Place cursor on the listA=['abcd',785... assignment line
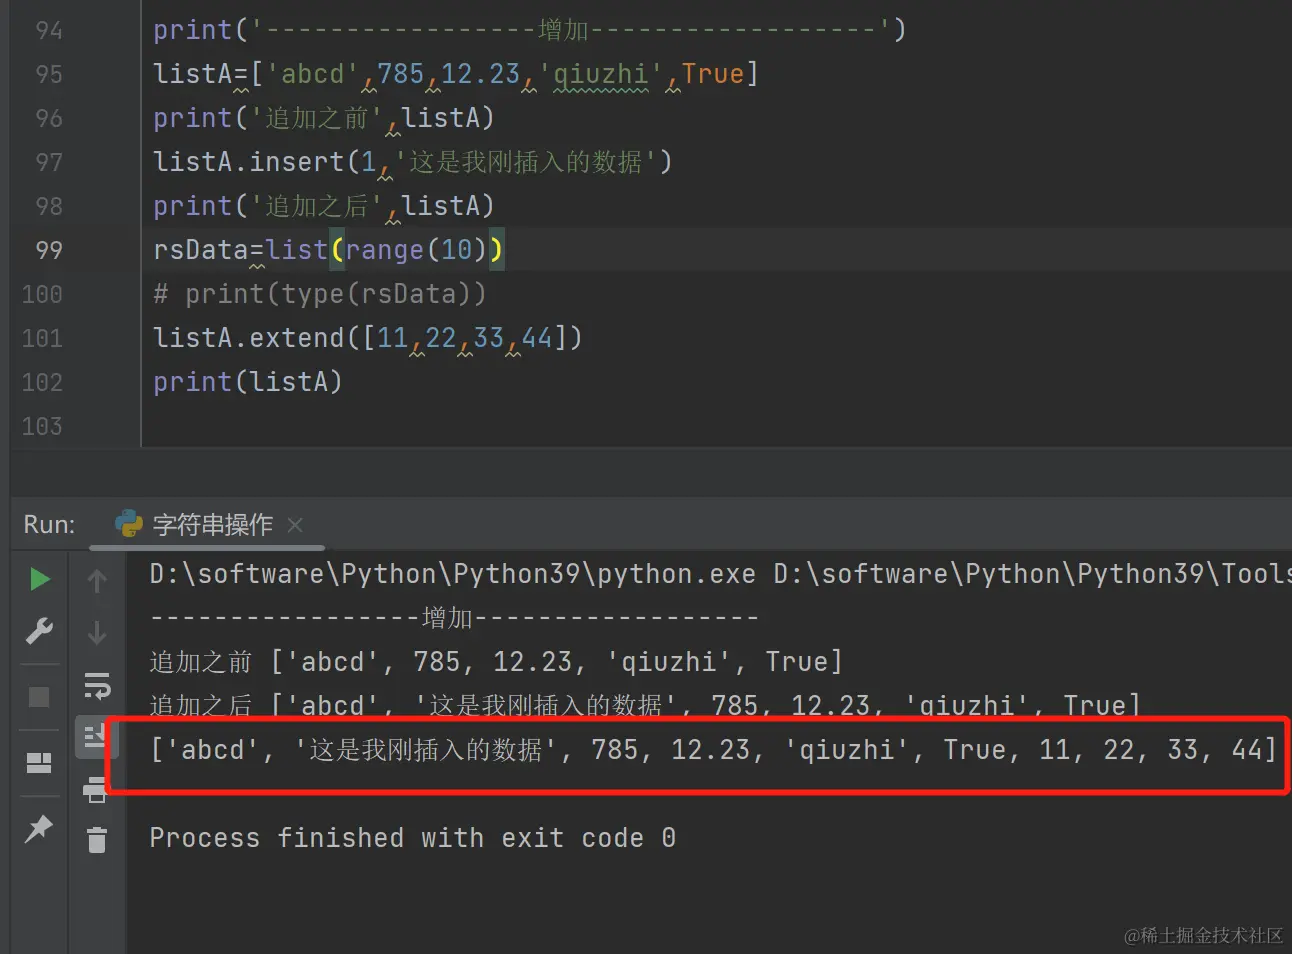 pyautogui.click(x=456, y=74)
